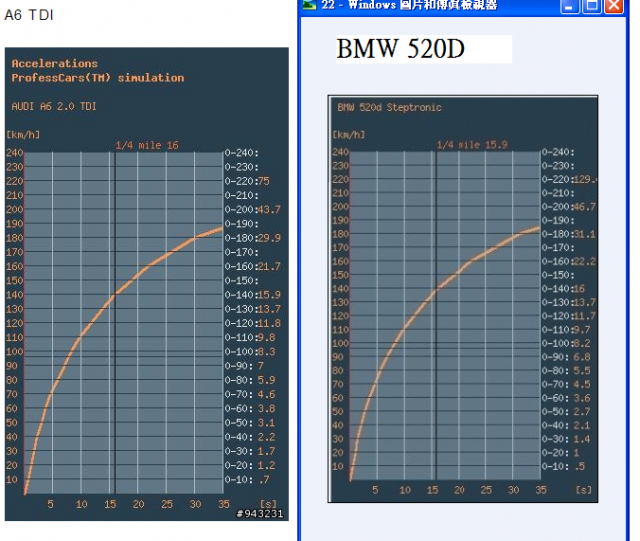Select BMW '0-50: 2.7' value
The width and height of the screenshot is (640, 541).
click(566, 411)
